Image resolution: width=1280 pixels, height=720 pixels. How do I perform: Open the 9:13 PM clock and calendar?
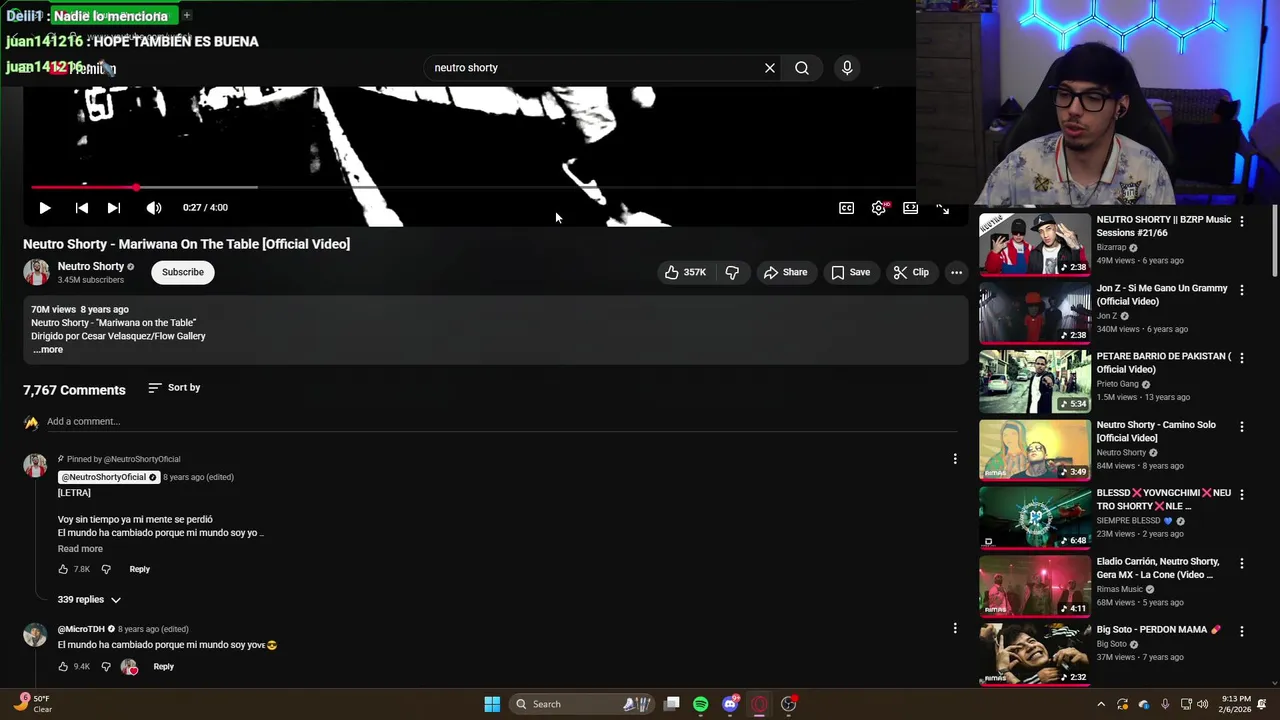pos(1236,704)
